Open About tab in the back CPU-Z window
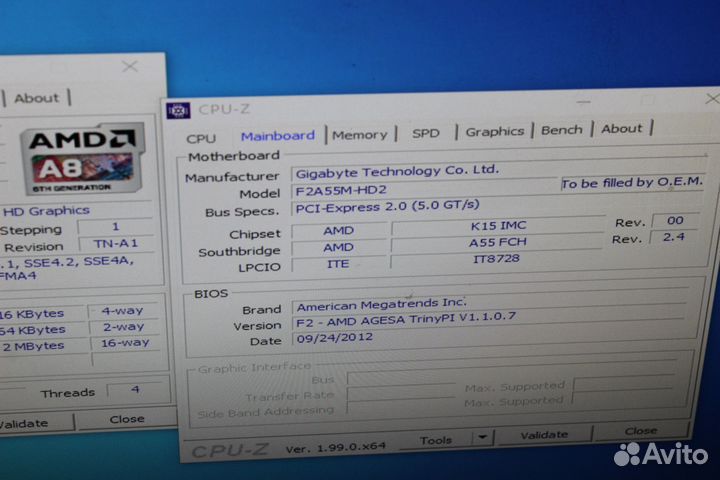 click(37, 98)
